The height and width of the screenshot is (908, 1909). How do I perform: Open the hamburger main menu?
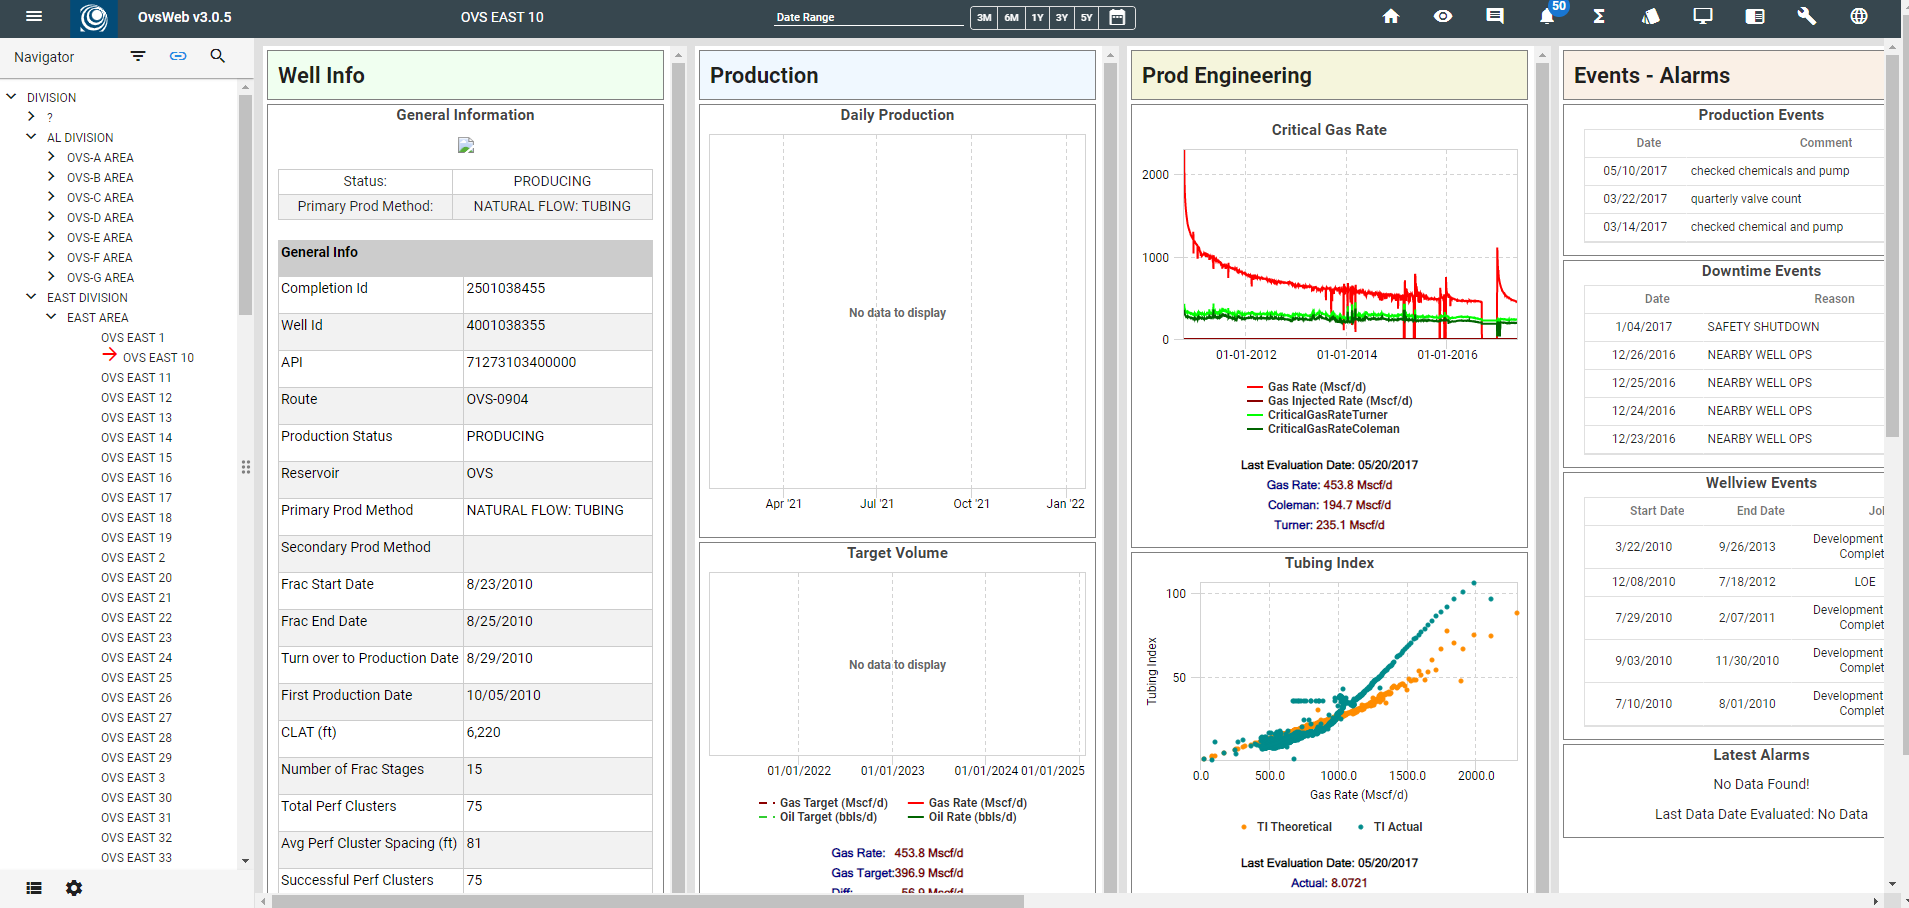point(34,16)
